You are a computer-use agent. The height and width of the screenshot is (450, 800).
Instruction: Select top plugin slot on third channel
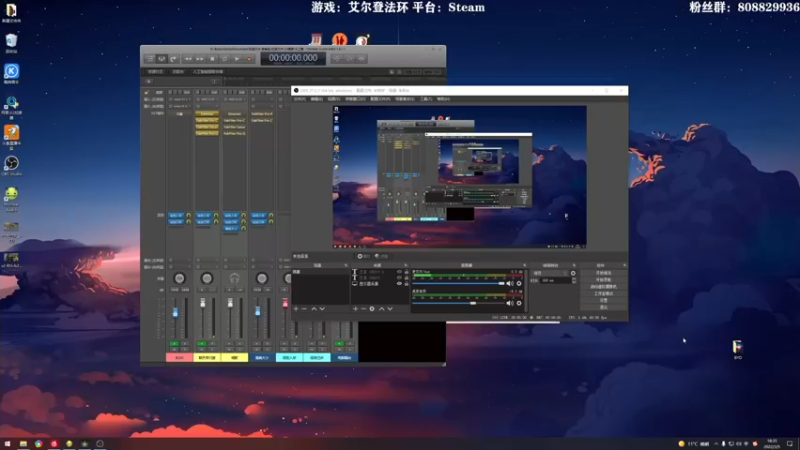click(x=234, y=114)
